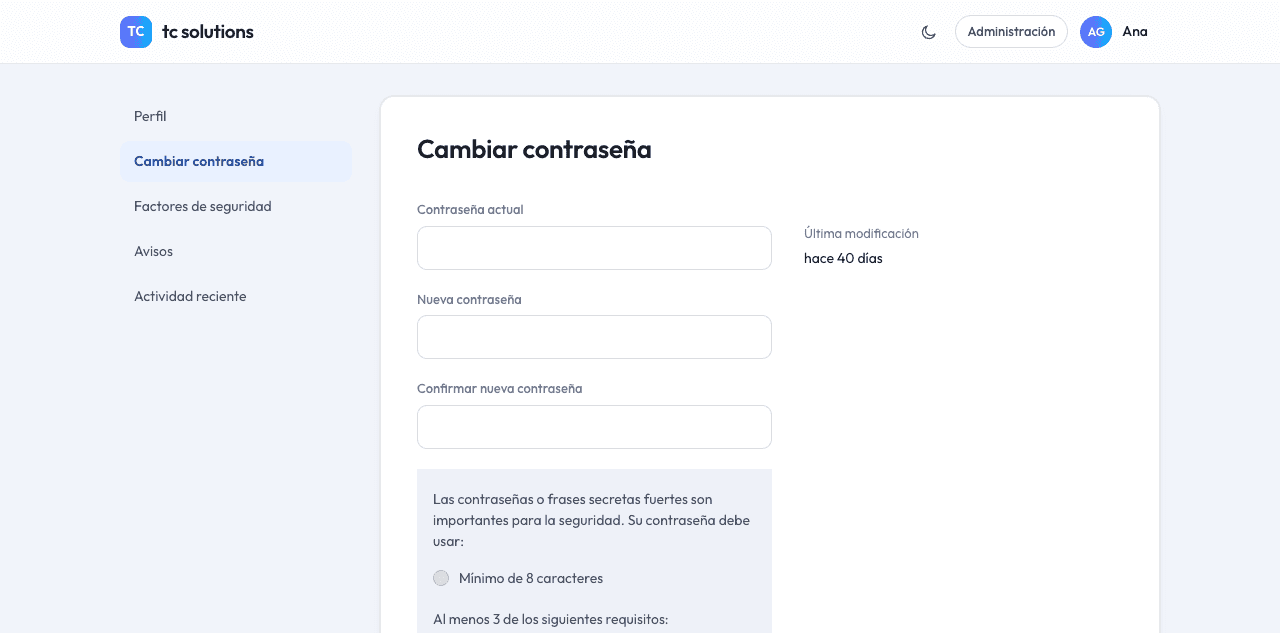Click the 'hace 40 días' value

(843, 259)
